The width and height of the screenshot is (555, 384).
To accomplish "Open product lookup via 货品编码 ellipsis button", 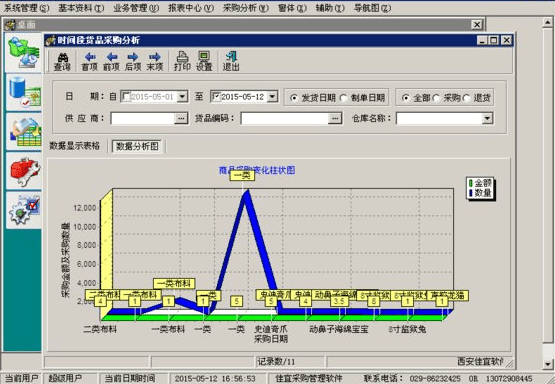I will (x=334, y=118).
